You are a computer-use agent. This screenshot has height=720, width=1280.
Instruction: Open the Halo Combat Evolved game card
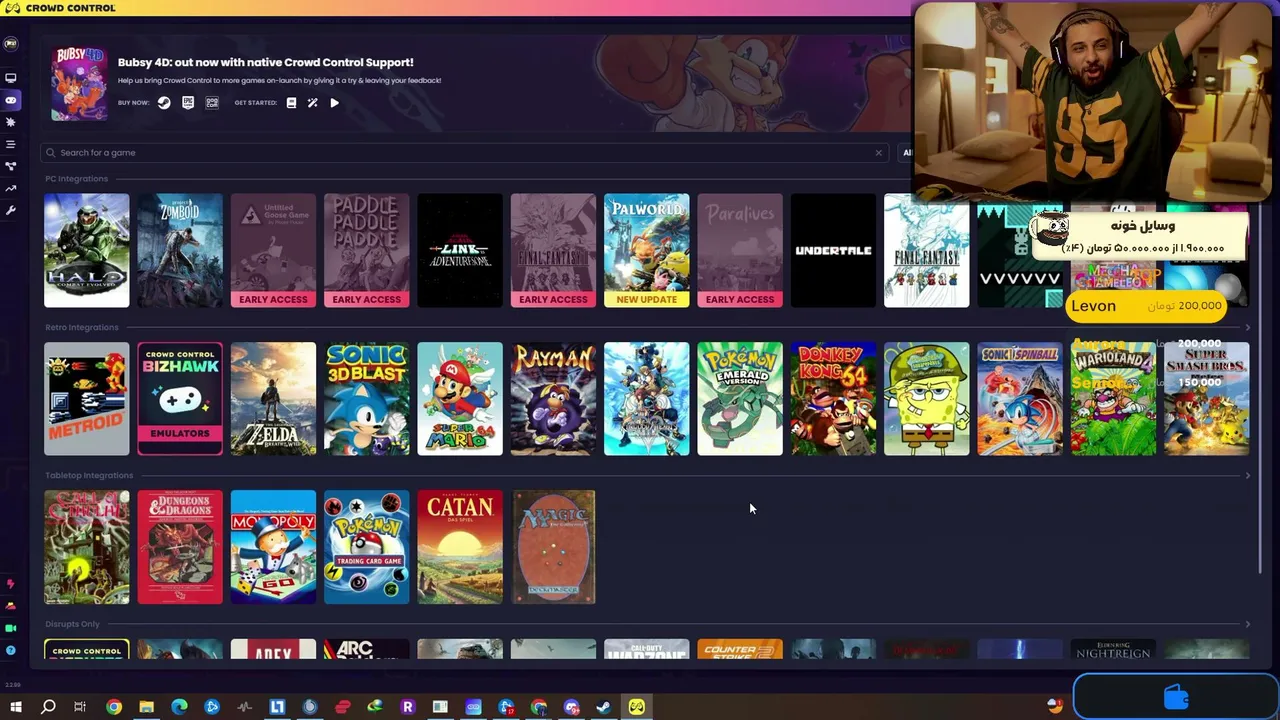pyautogui.click(x=87, y=250)
